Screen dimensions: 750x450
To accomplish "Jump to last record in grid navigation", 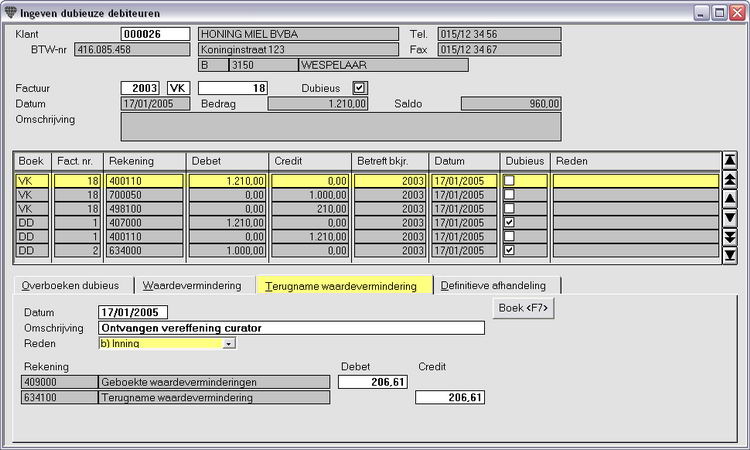I will click(x=729, y=255).
